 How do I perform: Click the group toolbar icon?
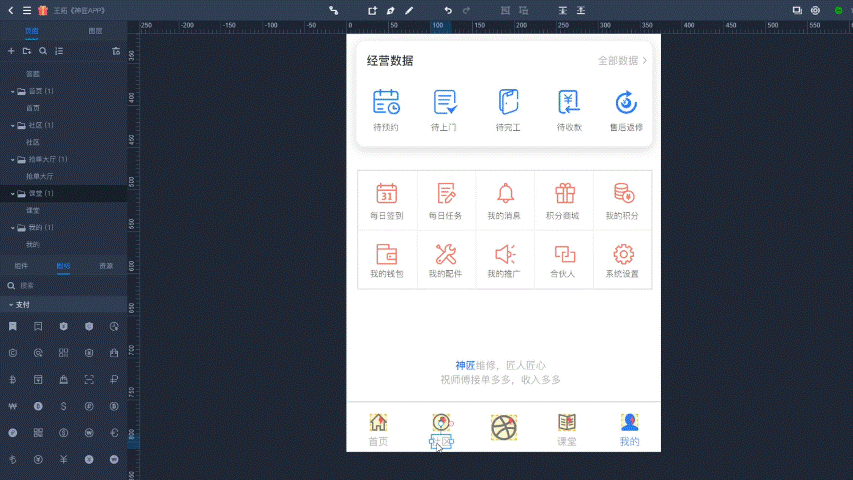click(x=505, y=10)
